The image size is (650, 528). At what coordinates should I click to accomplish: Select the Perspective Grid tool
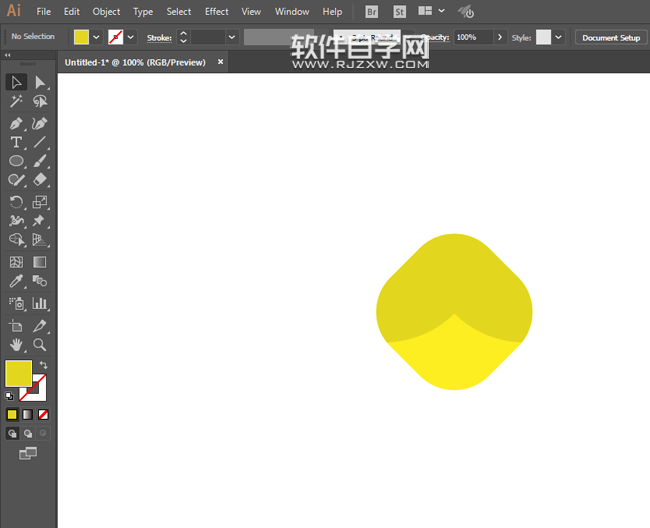(x=40, y=240)
